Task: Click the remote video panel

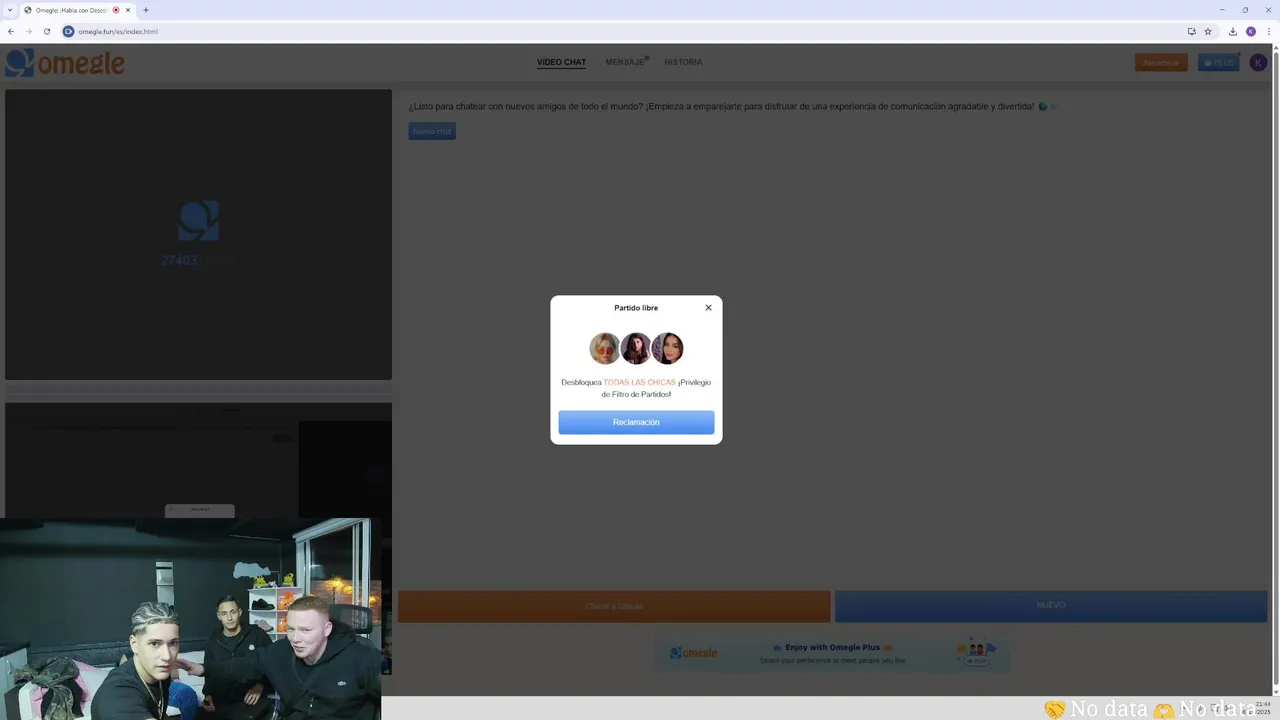Action: (x=198, y=235)
